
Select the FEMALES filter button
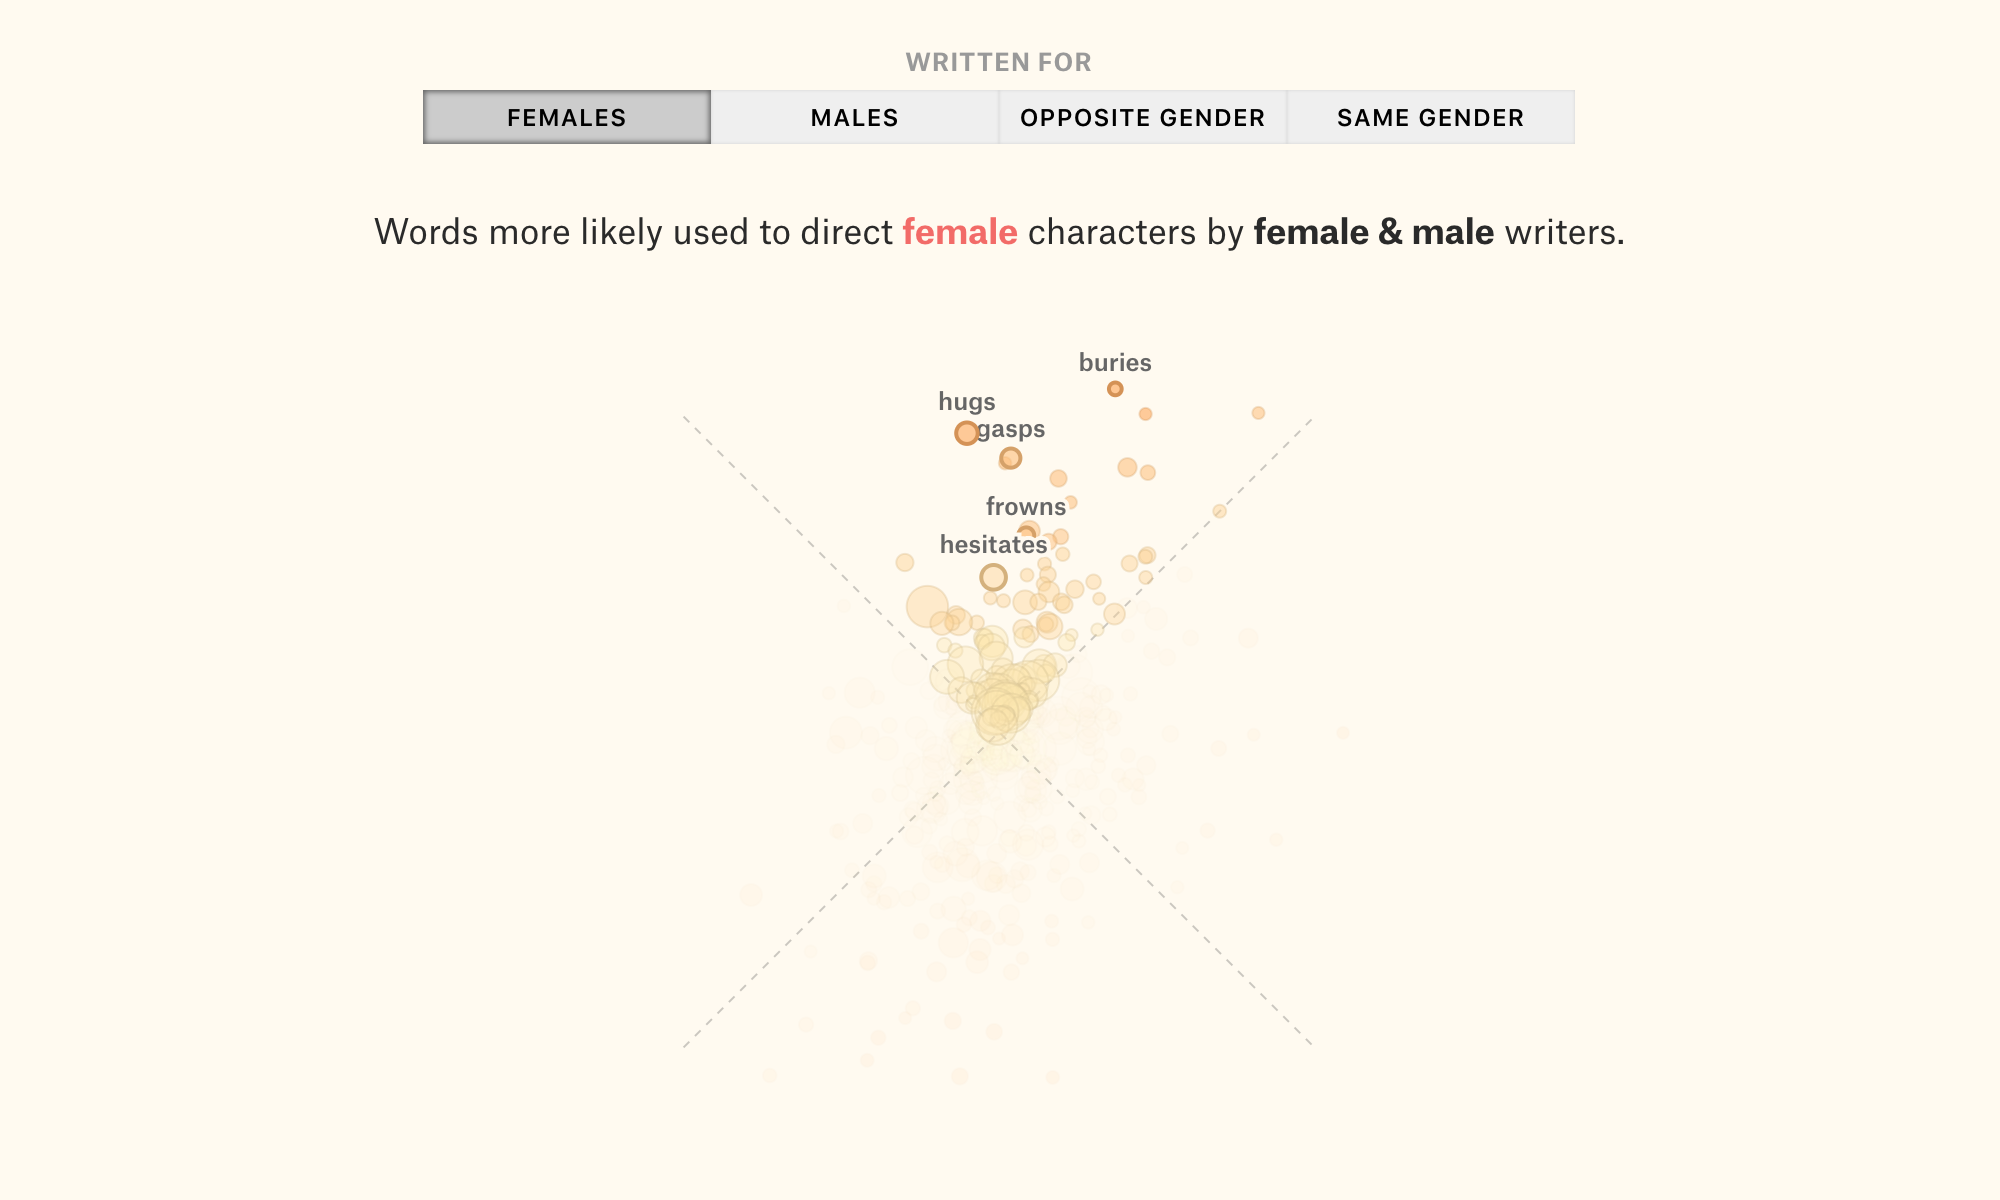point(567,117)
